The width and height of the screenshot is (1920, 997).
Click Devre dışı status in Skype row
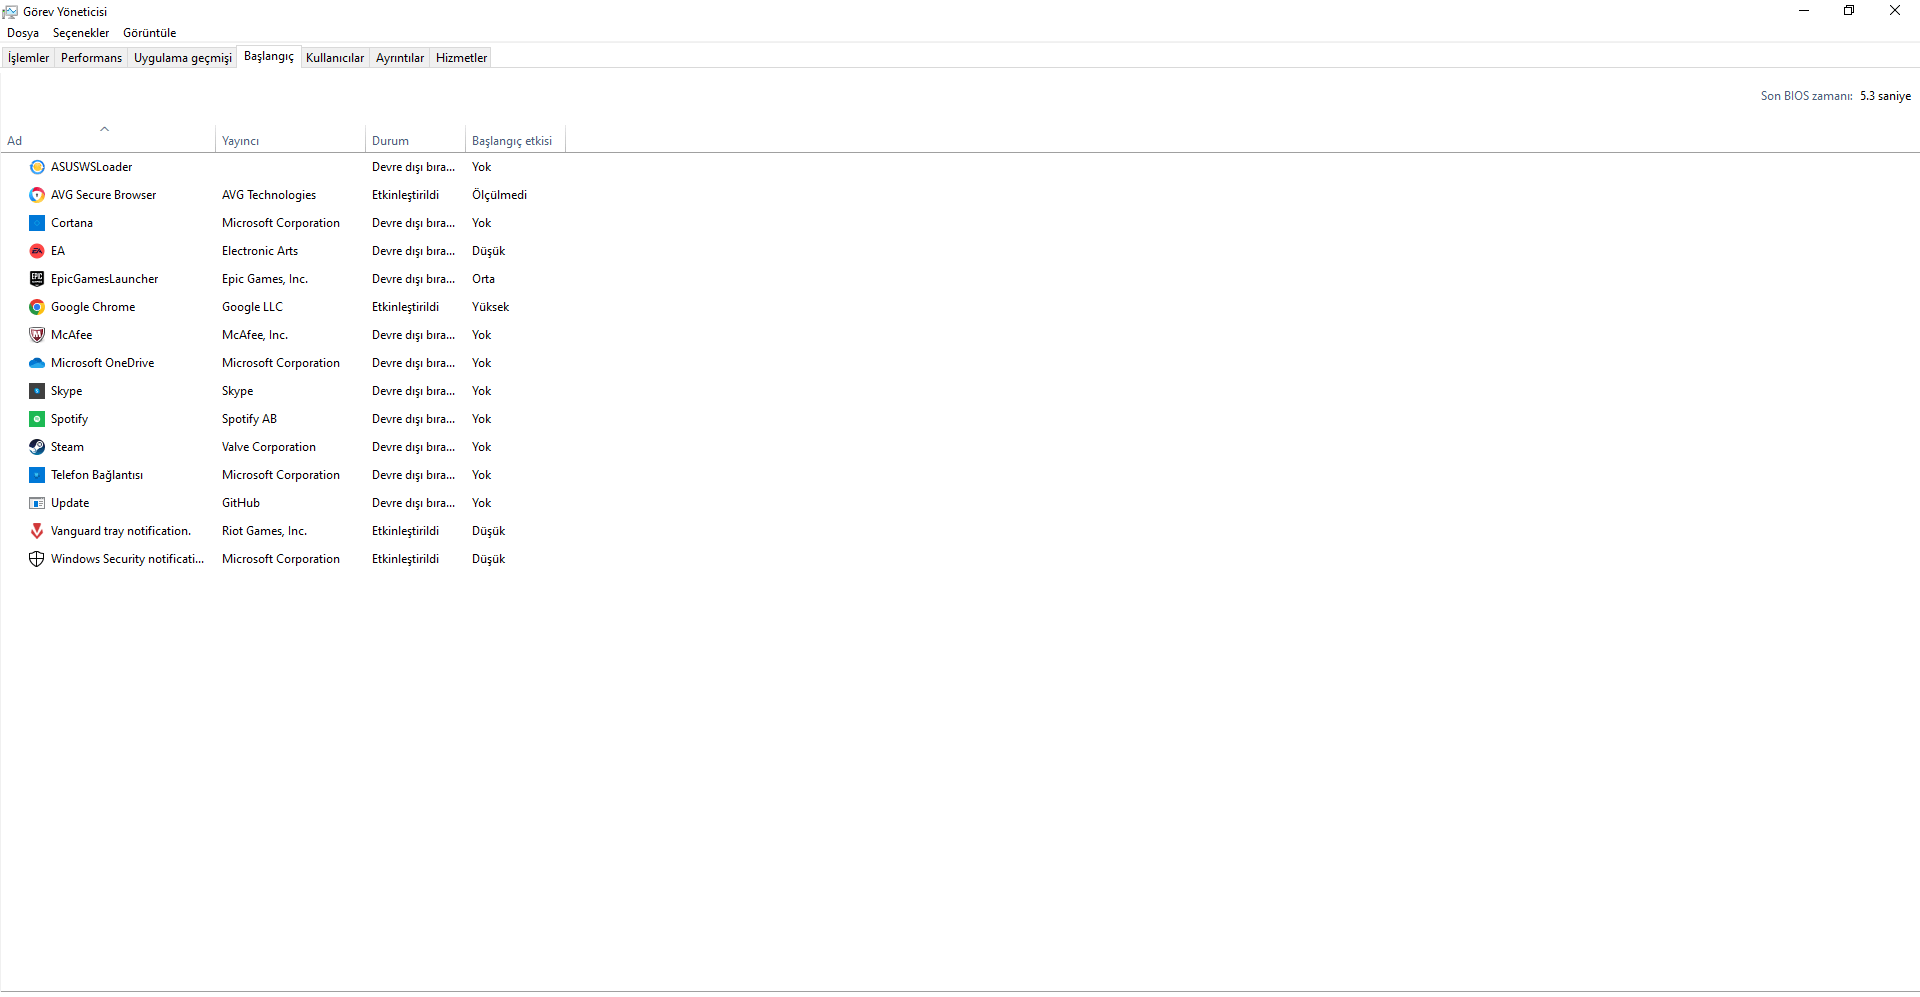414,391
